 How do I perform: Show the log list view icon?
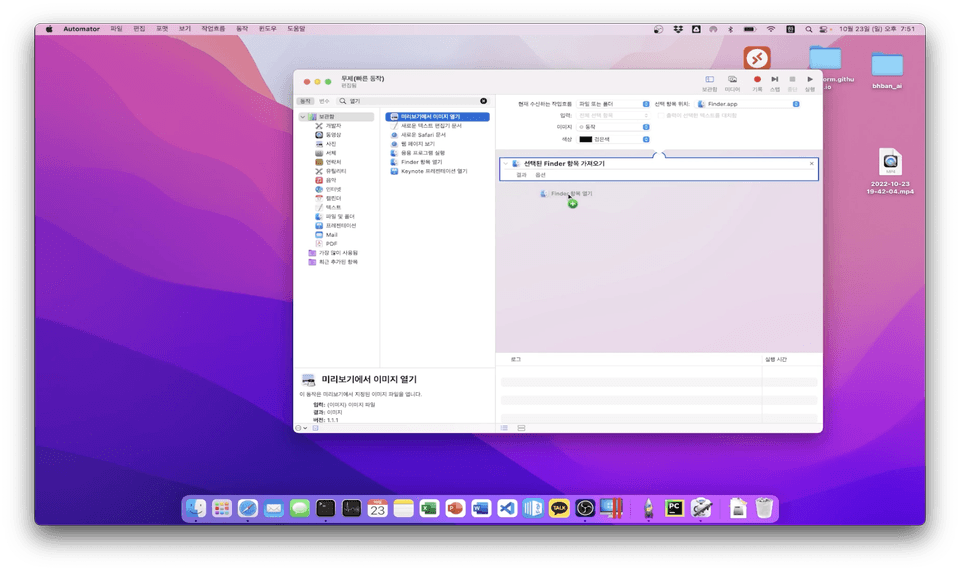504,428
